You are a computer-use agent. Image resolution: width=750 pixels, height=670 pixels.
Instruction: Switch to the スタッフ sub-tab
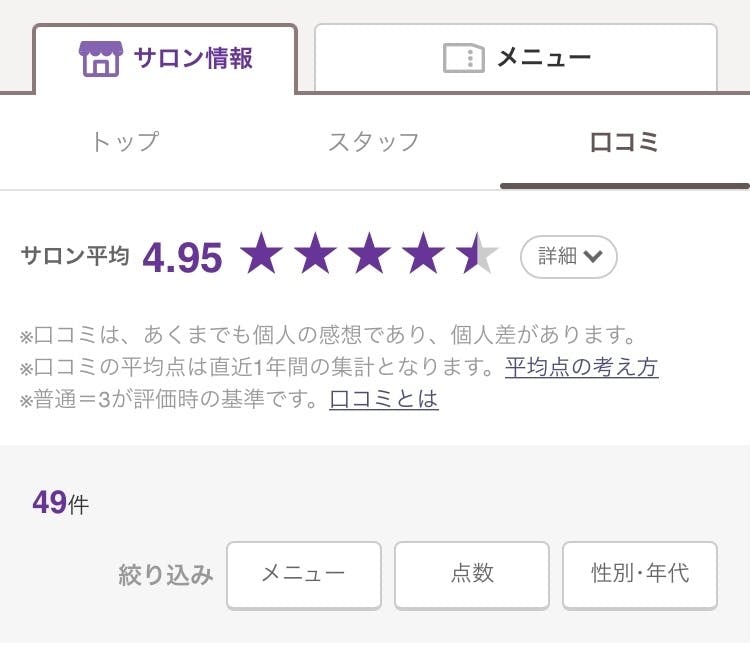tap(374, 142)
